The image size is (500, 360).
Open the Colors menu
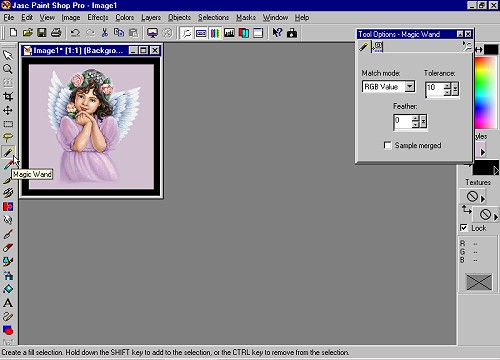(125, 17)
